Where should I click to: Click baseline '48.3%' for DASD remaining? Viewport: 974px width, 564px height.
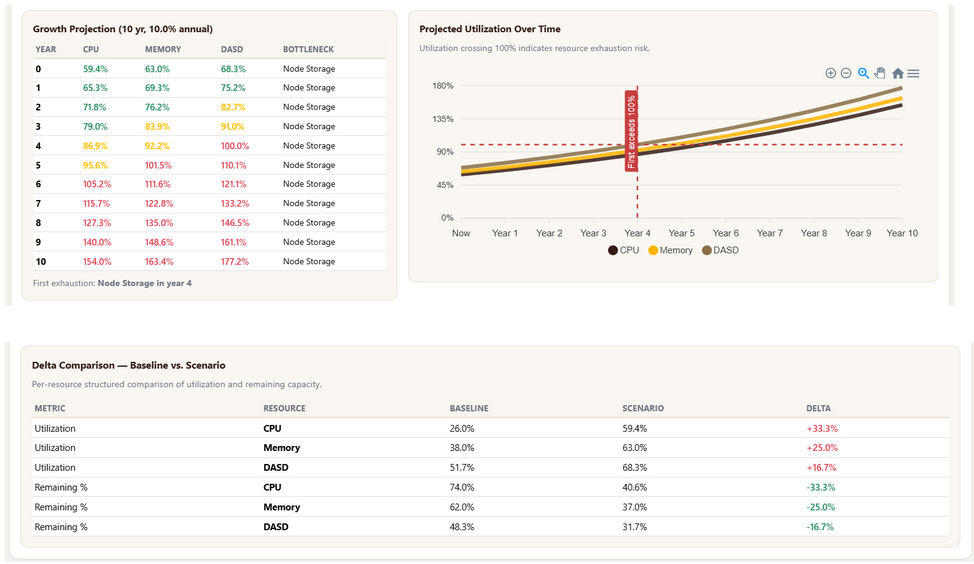click(x=462, y=527)
